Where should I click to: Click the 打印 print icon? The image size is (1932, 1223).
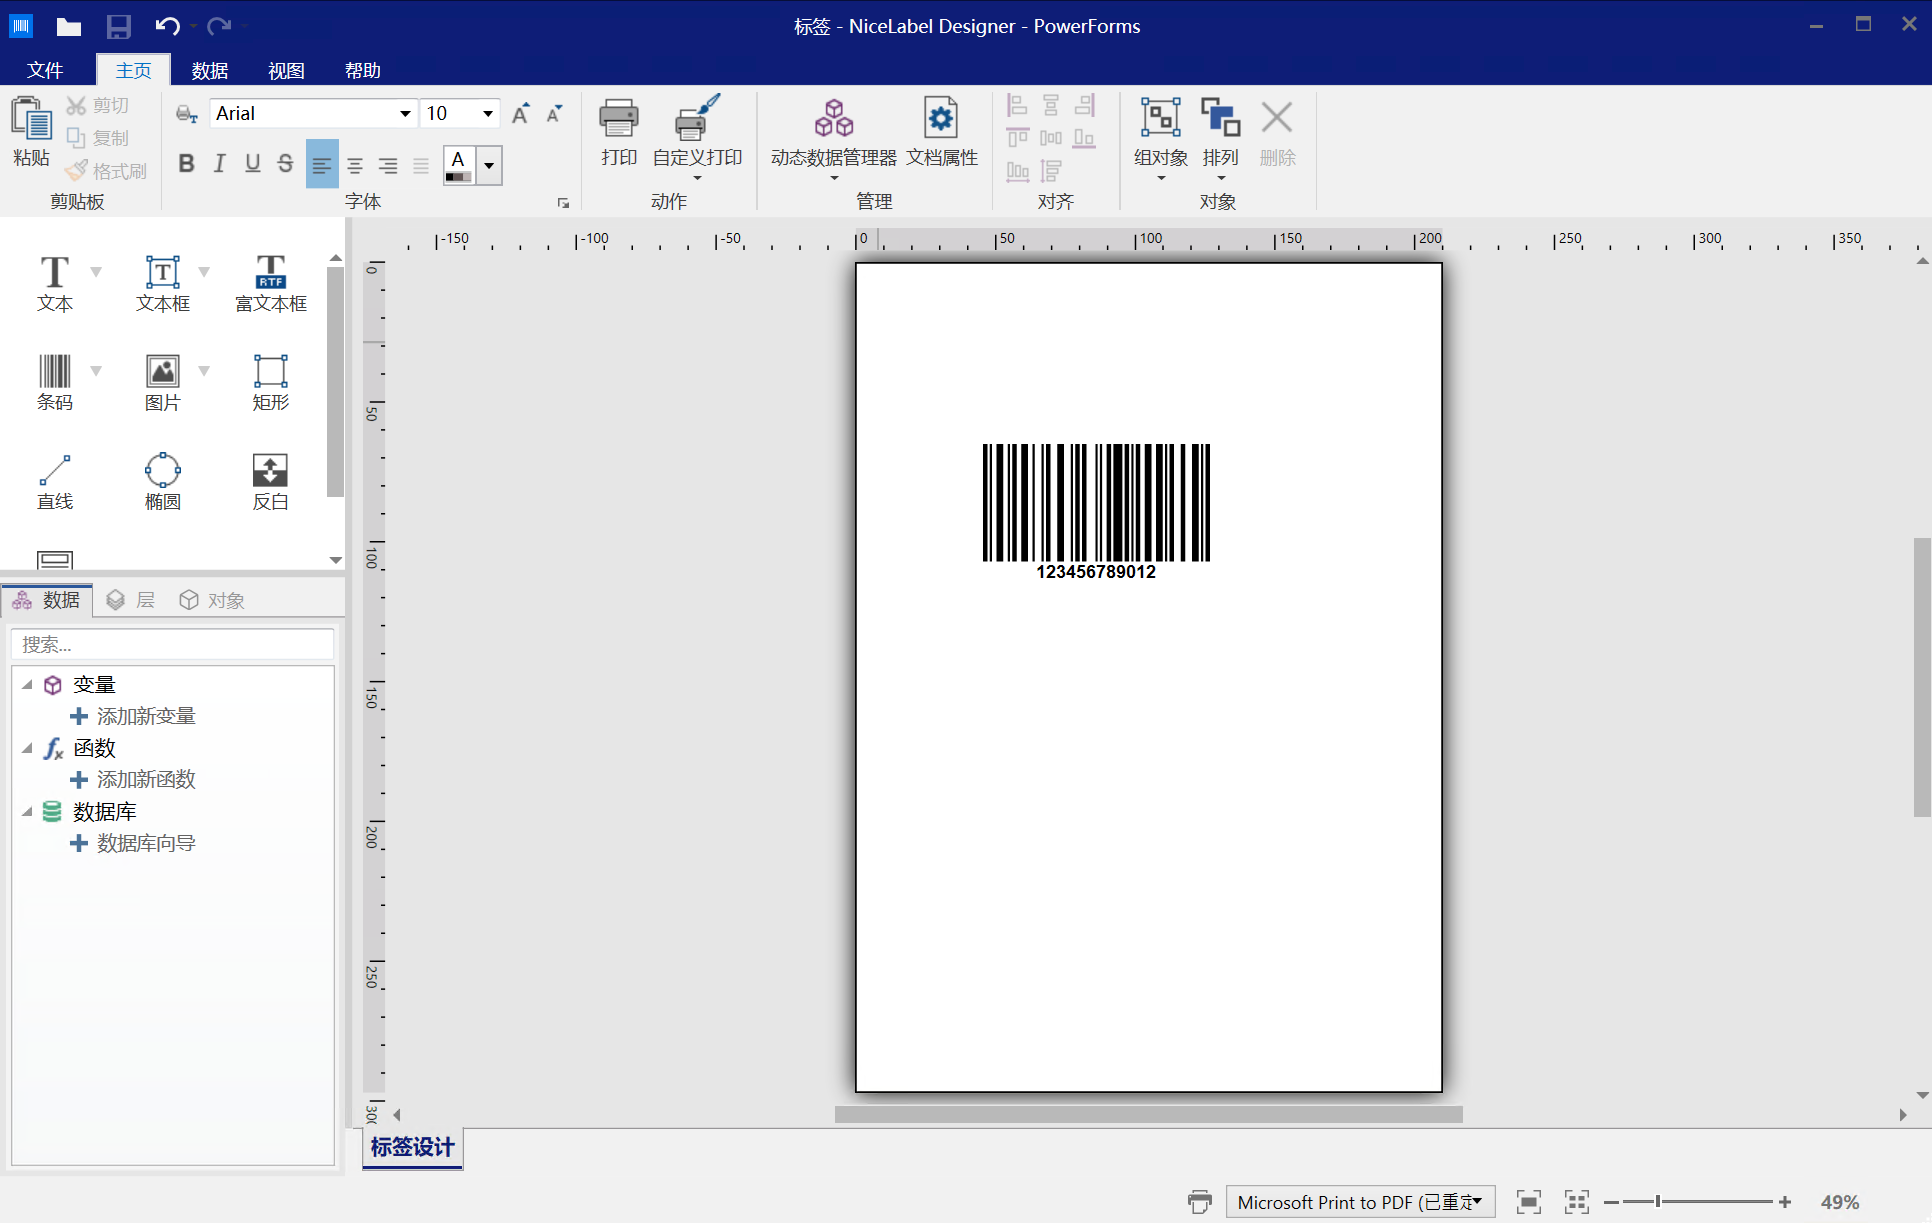point(619,119)
